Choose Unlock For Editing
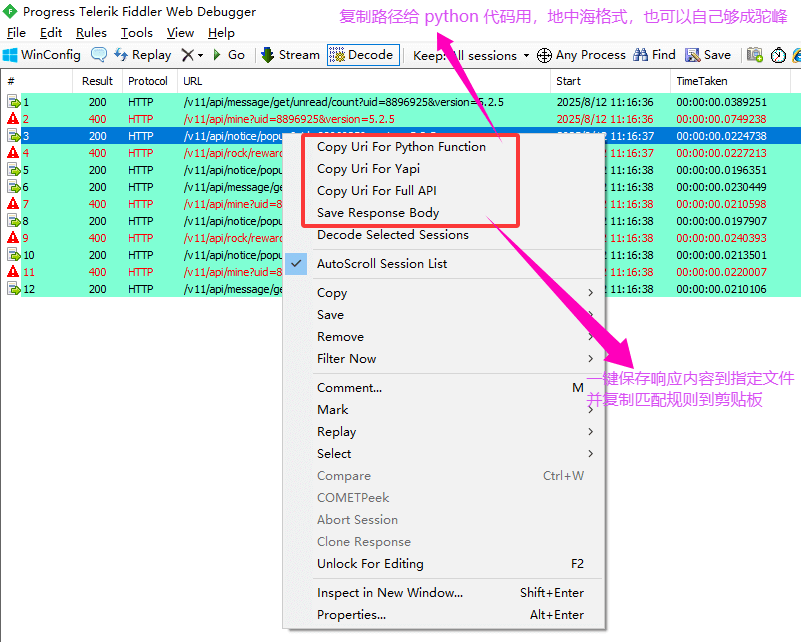 370,564
